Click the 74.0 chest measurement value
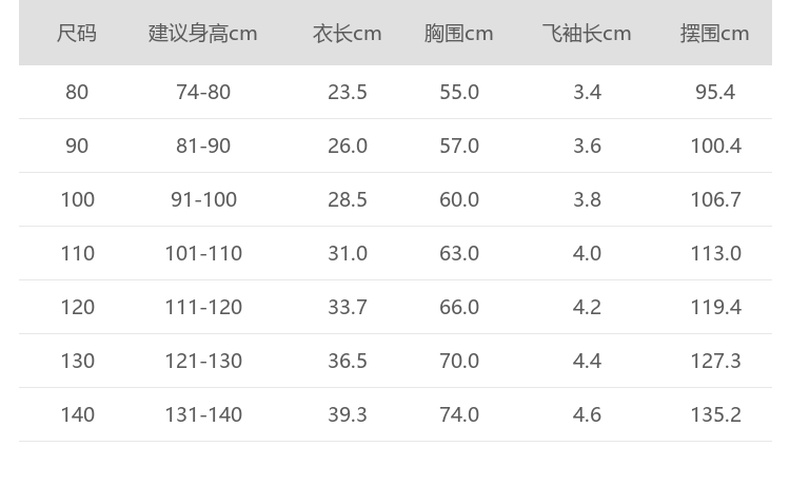 [459, 414]
